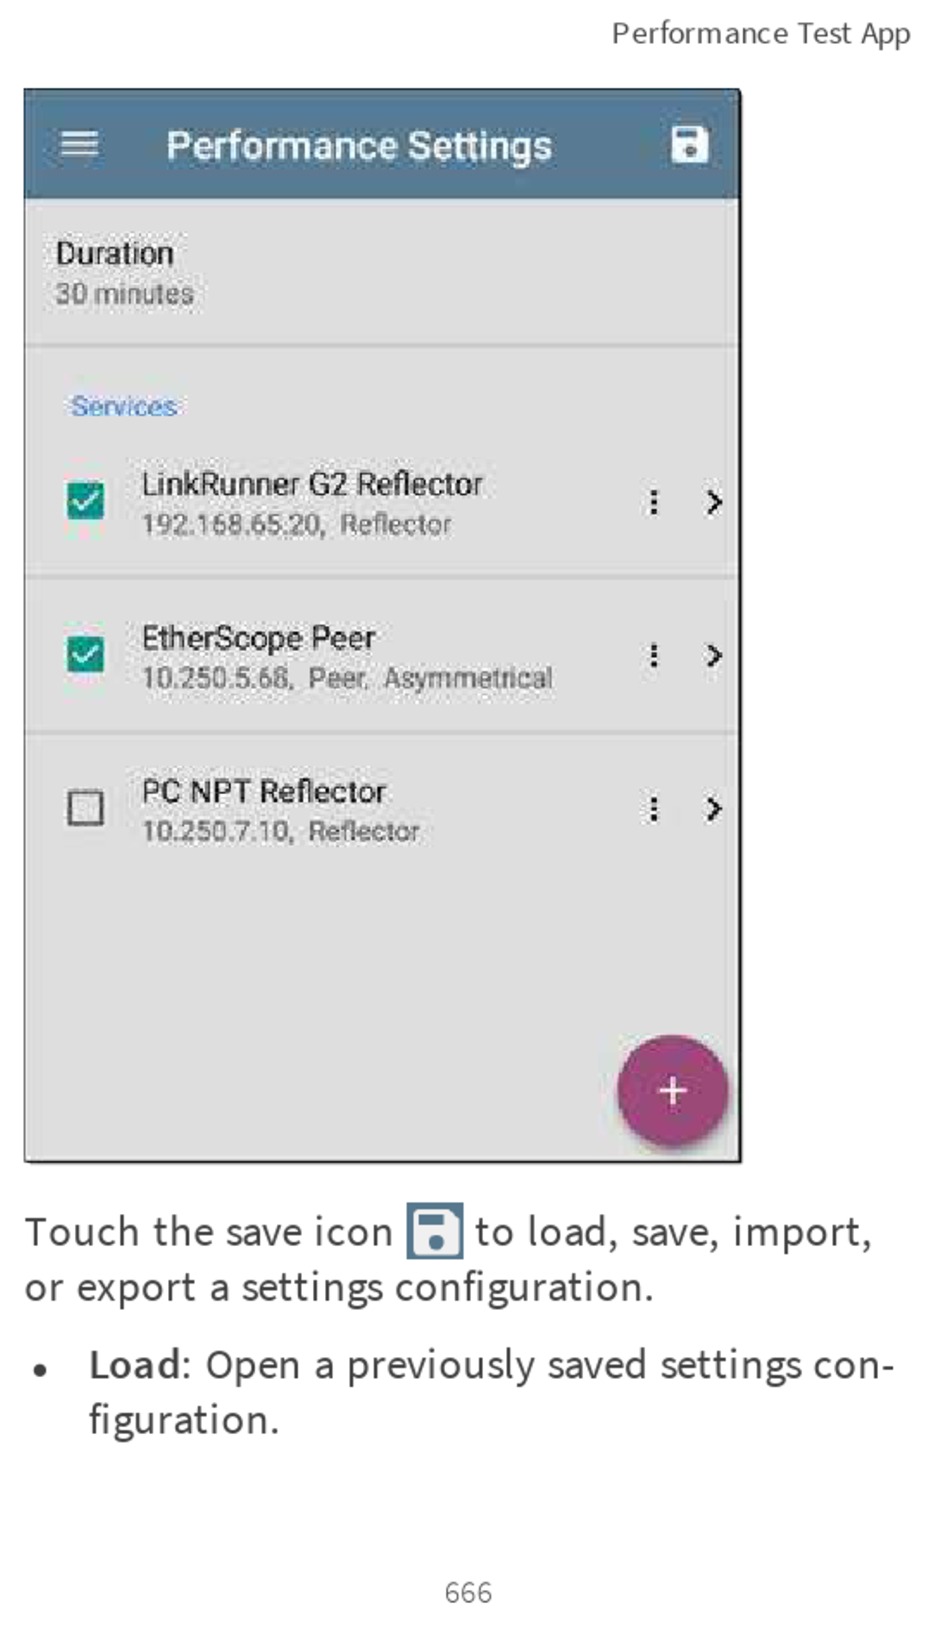The height and width of the screenshot is (1625, 950).
Task: Expand PC NPT Reflector settings chevron
Action: (x=713, y=808)
